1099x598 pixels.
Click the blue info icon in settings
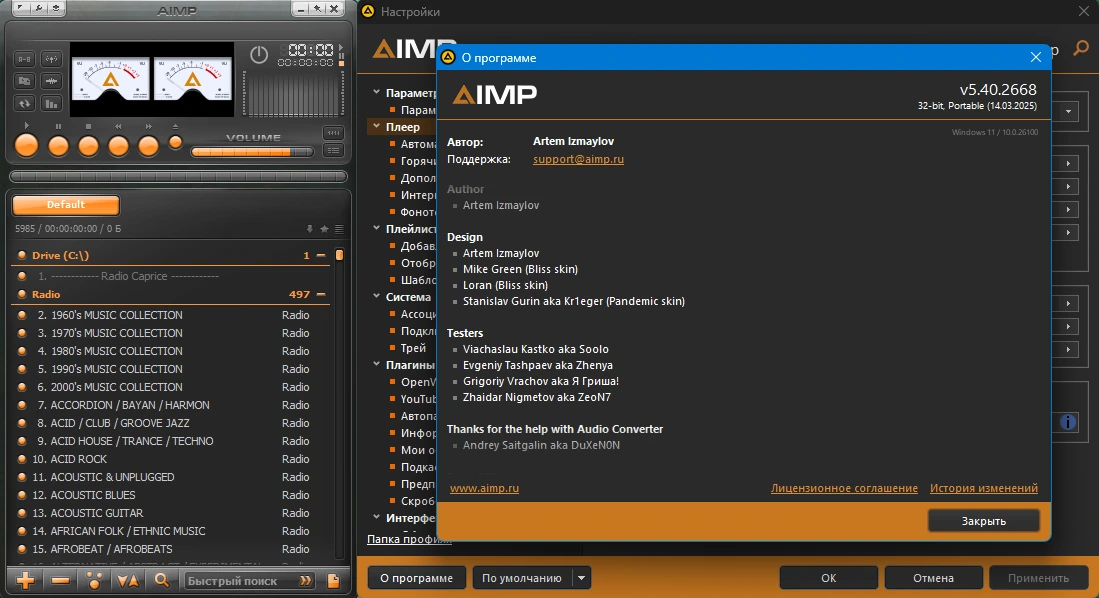click(1067, 422)
